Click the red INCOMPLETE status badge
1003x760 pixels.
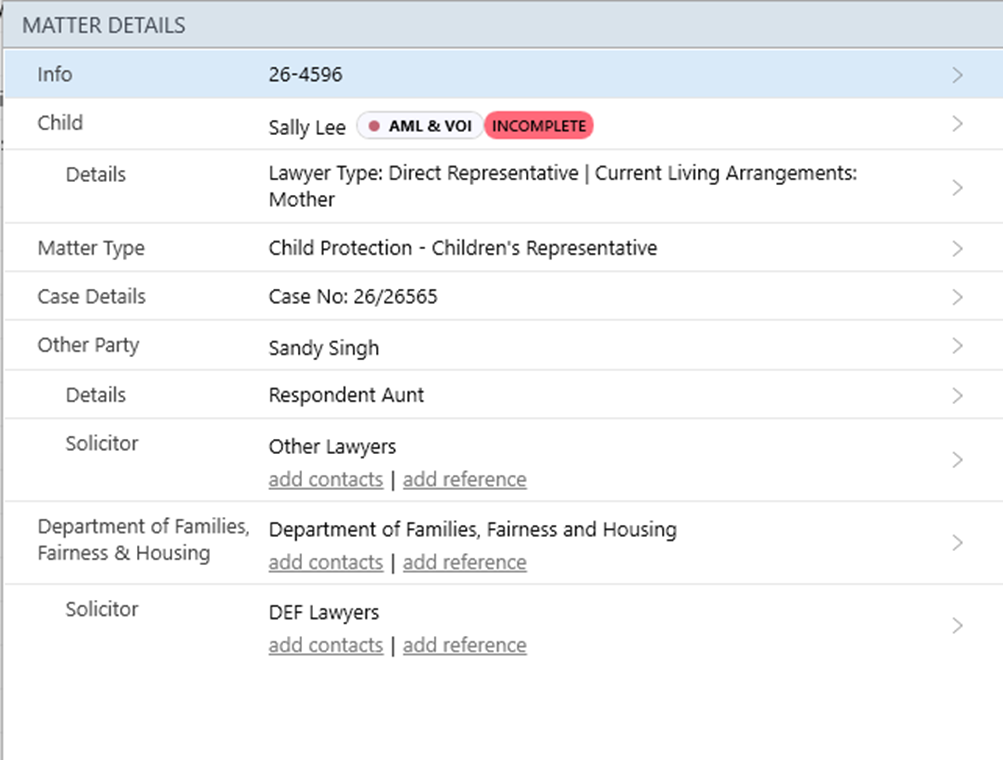[539, 126]
